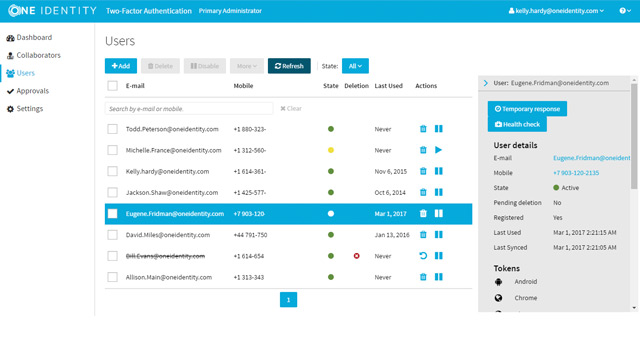Click the Android token icon
640x360 pixels.
(x=498, y=282)
